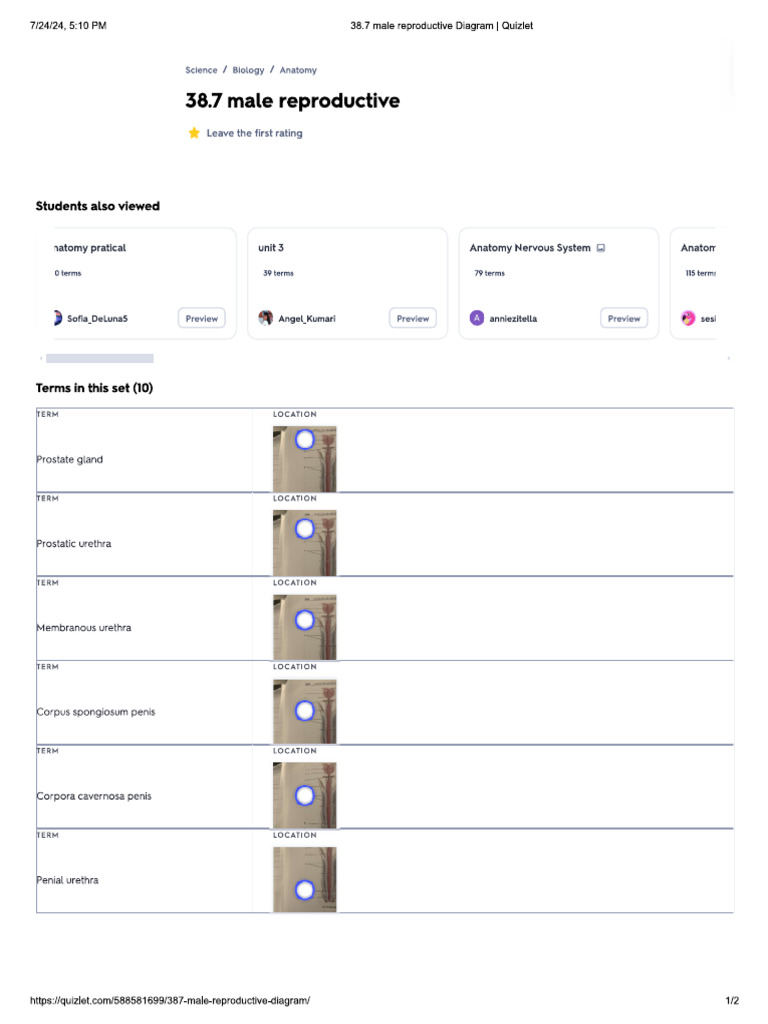The image size is (768, 1024).
Task: Open Corpora cavernosa penis location image
Action: (x=305, y=795)
